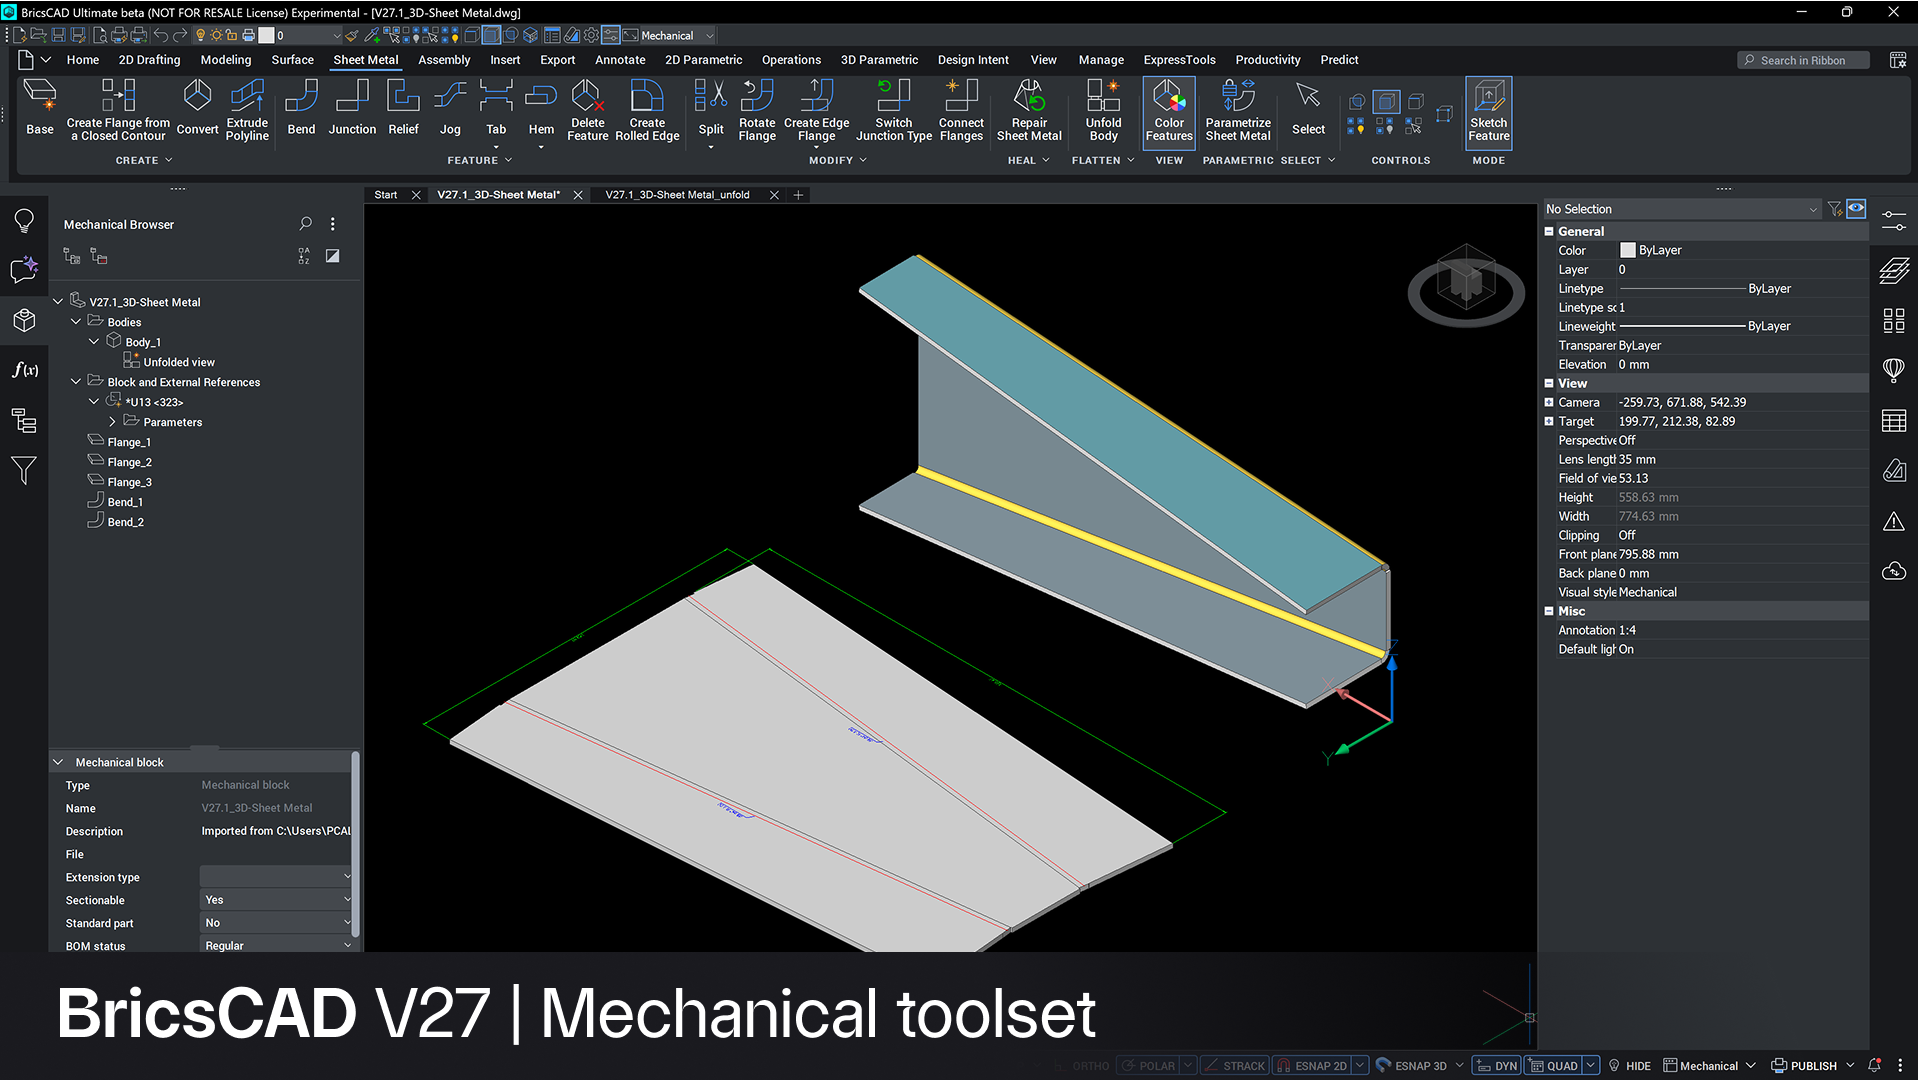Select the Tab feature tool

pyautogui.click(x=496, y=108)
